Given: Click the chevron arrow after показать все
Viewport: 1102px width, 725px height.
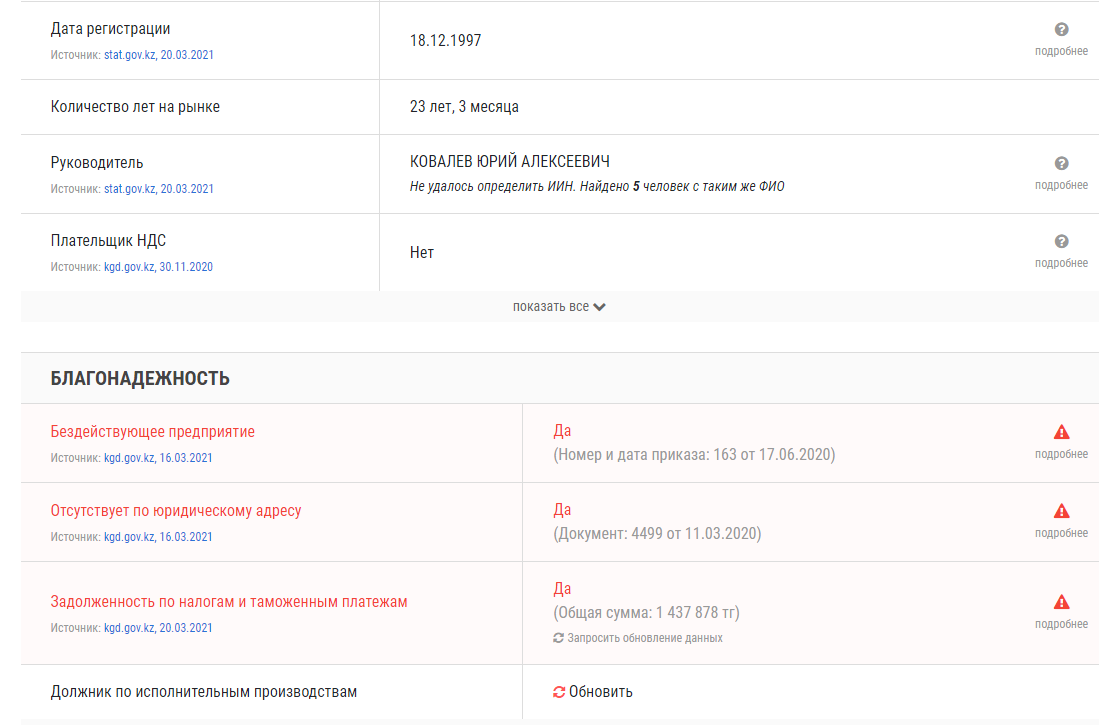Looking at the screenshot, I should point(599,307).
